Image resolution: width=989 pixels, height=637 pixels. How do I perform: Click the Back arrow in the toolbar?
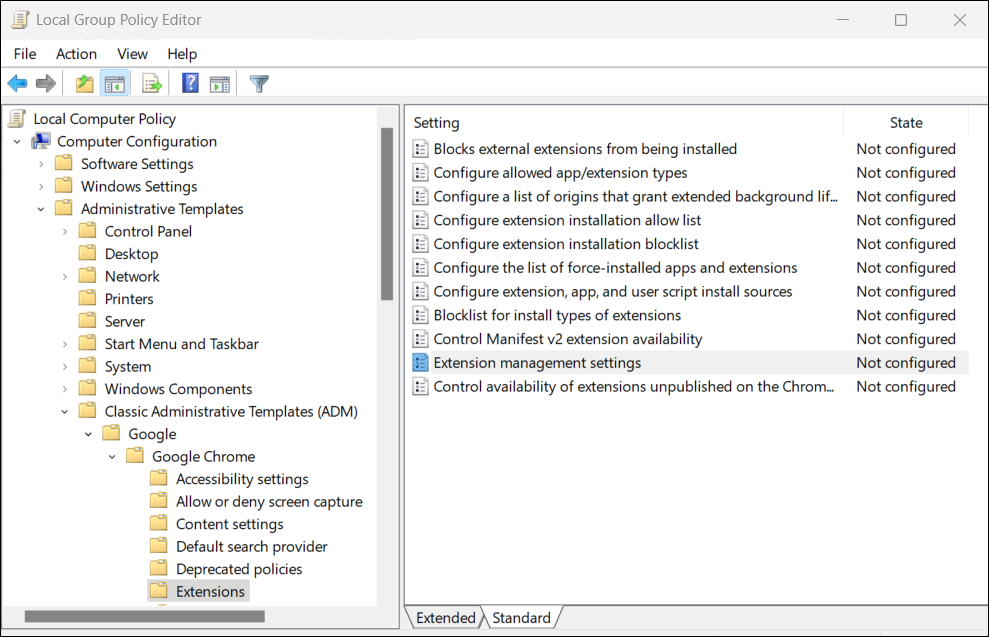[x=18, y=84]
